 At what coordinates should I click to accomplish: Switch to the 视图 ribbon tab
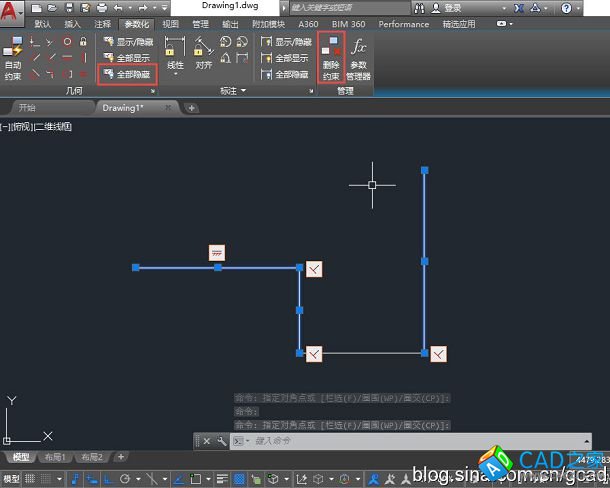170,24
